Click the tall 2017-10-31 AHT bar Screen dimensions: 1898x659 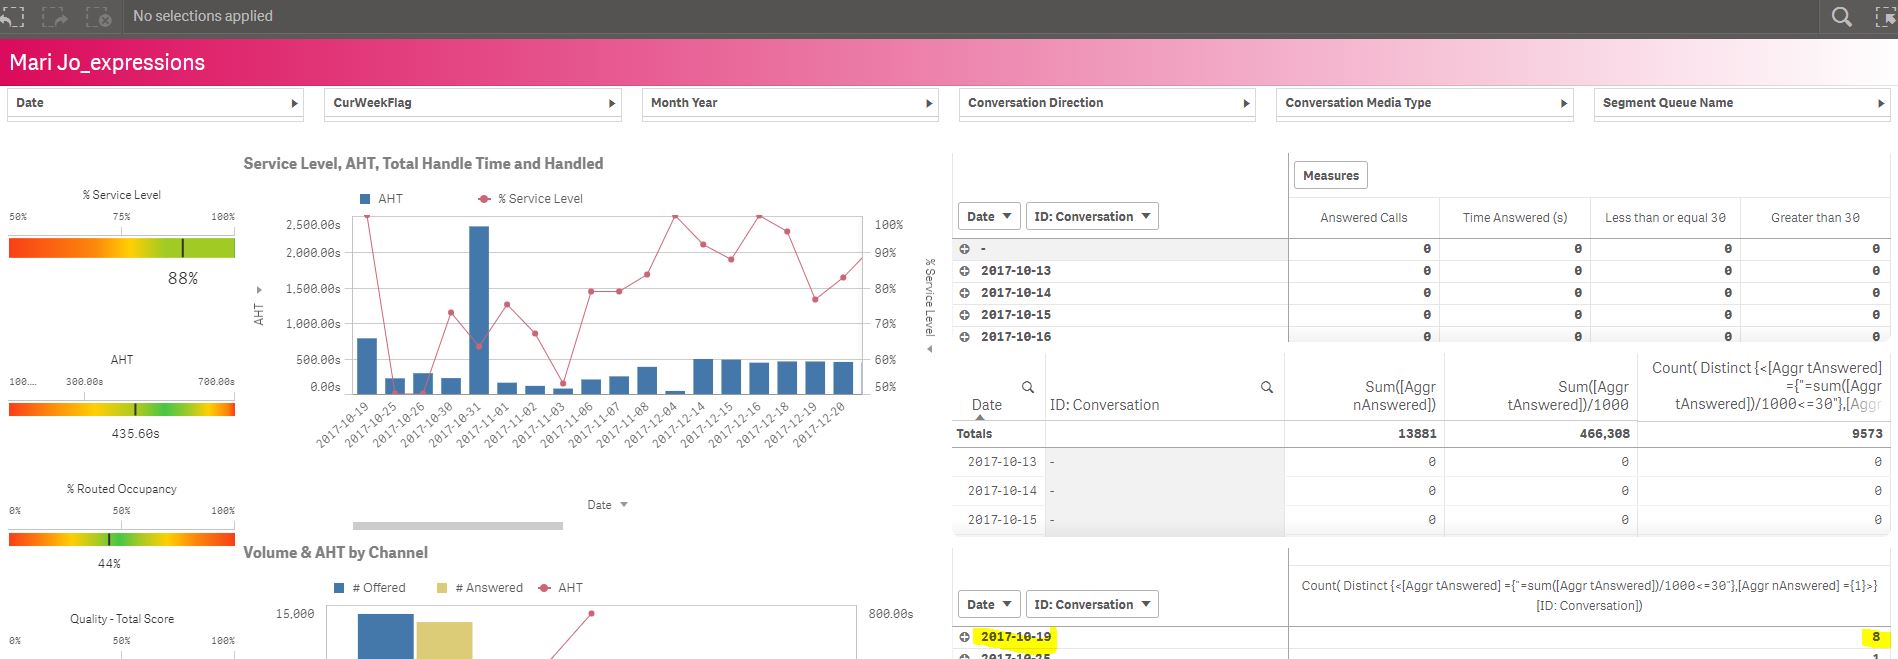click(478, 310)
